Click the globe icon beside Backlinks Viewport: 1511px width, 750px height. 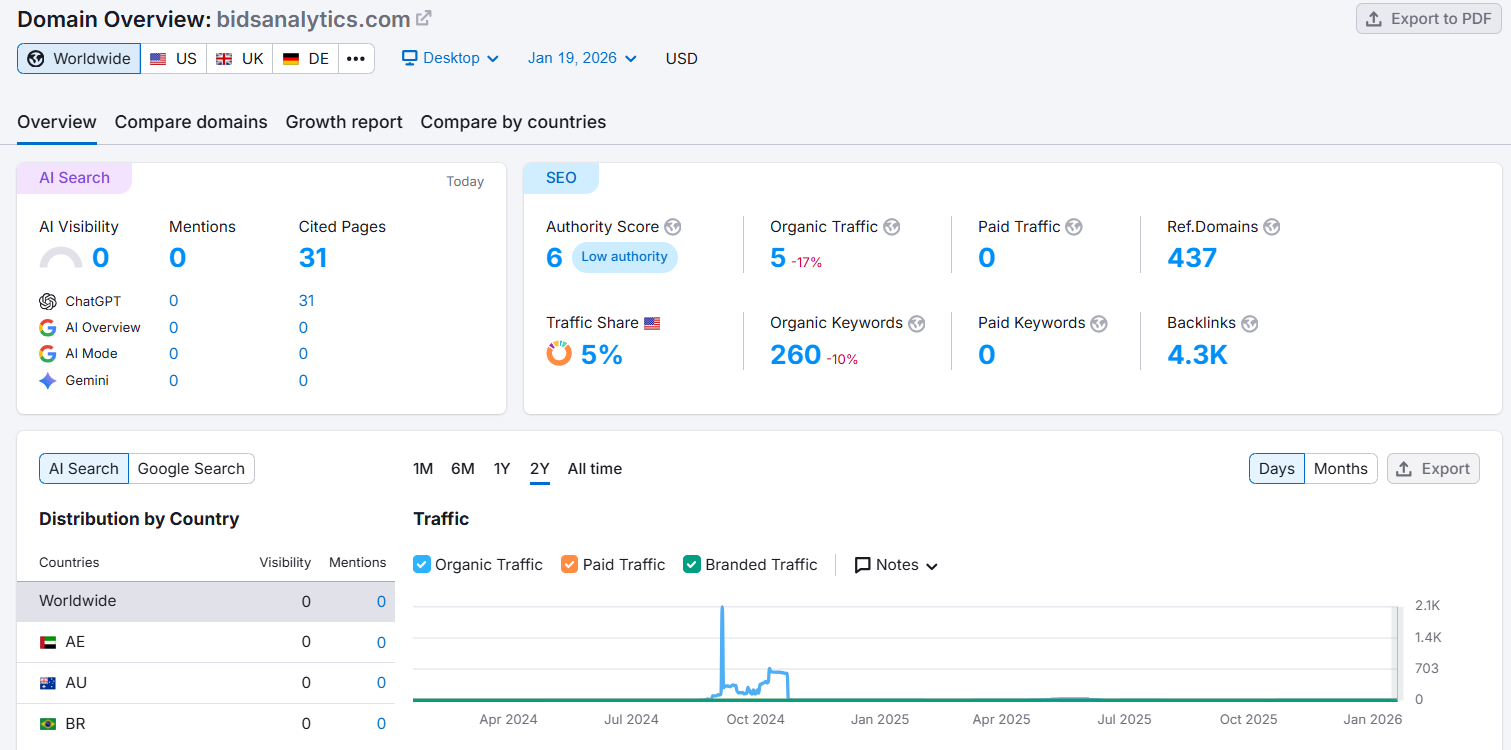pos(1250,323)
